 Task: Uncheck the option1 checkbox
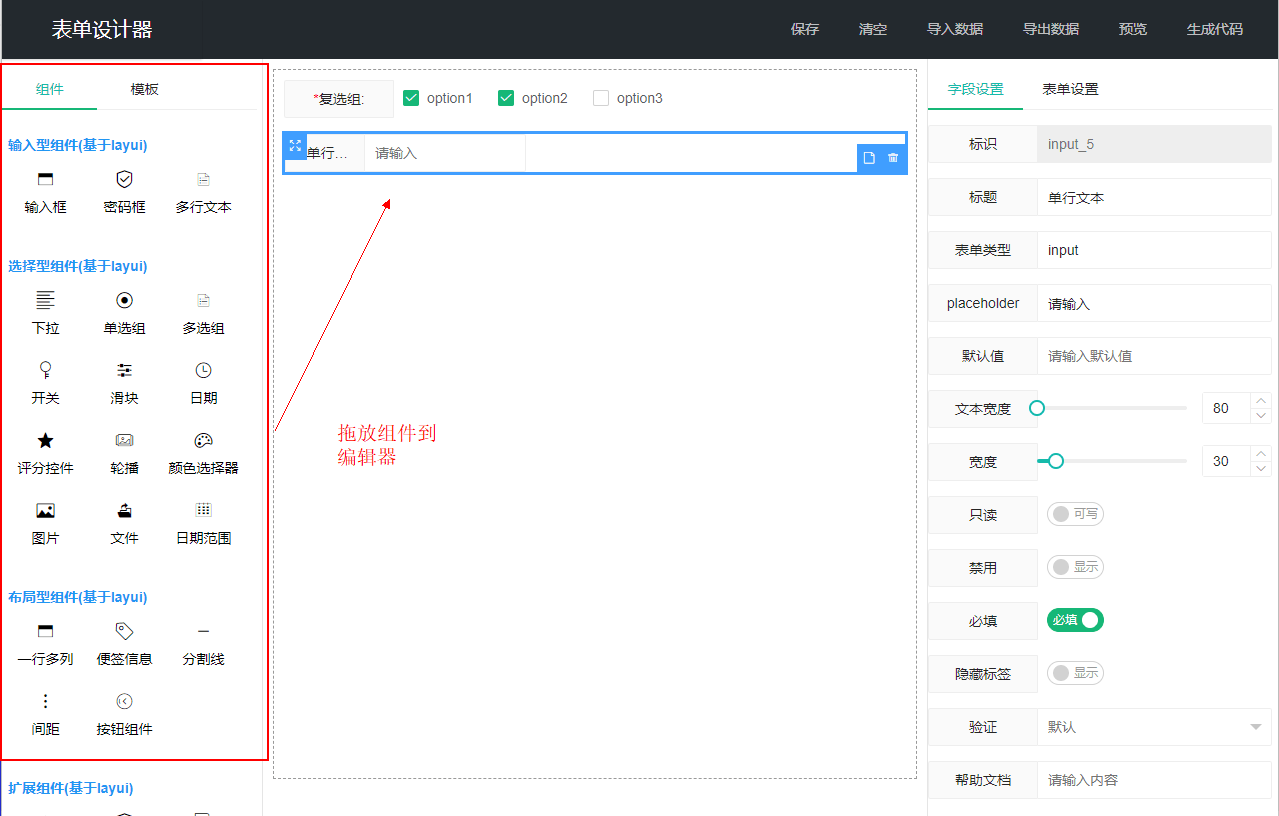tap(411, 98)
